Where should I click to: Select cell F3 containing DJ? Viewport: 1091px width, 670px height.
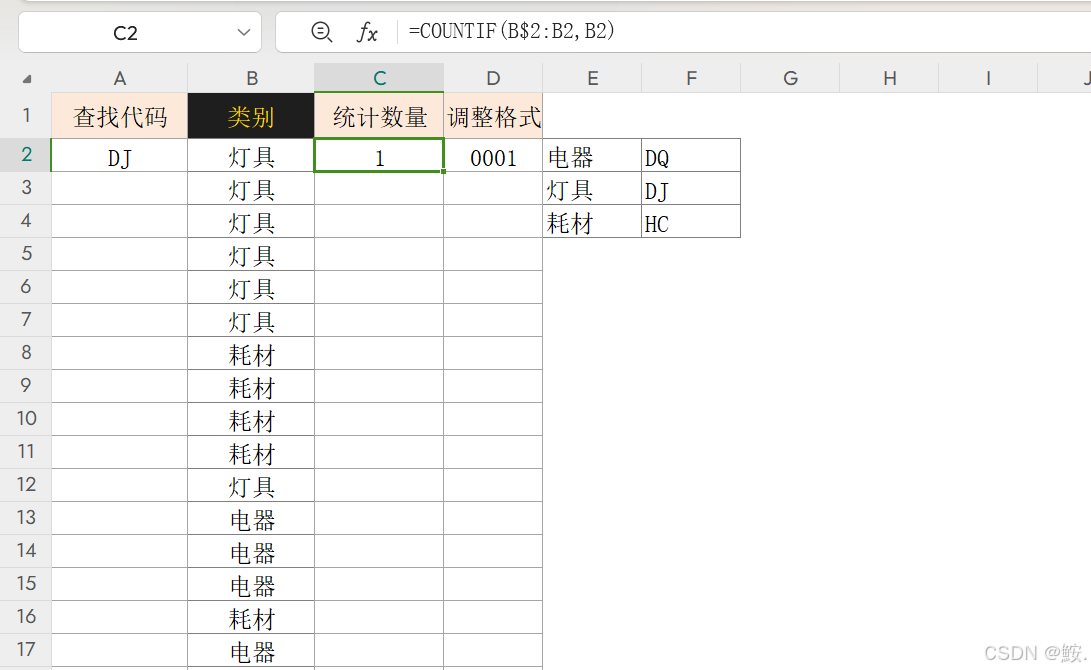(x=691, y=188)
